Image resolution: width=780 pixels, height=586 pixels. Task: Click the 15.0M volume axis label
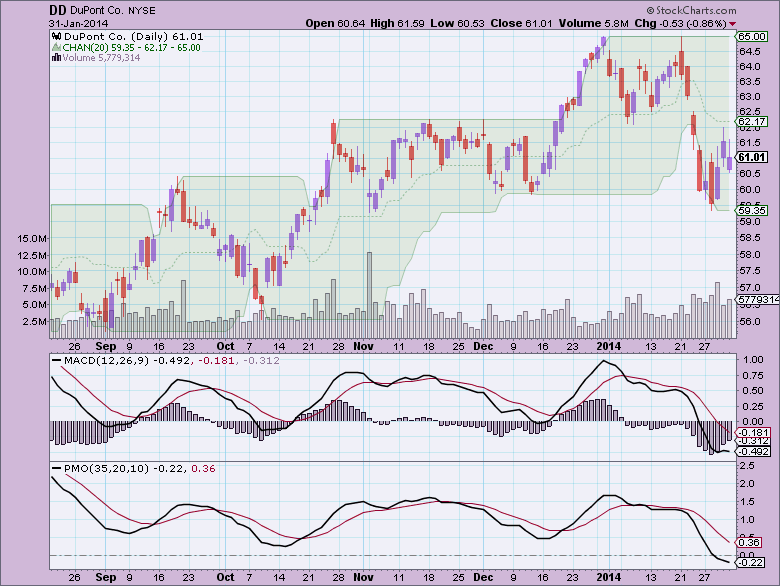(32, 239)
